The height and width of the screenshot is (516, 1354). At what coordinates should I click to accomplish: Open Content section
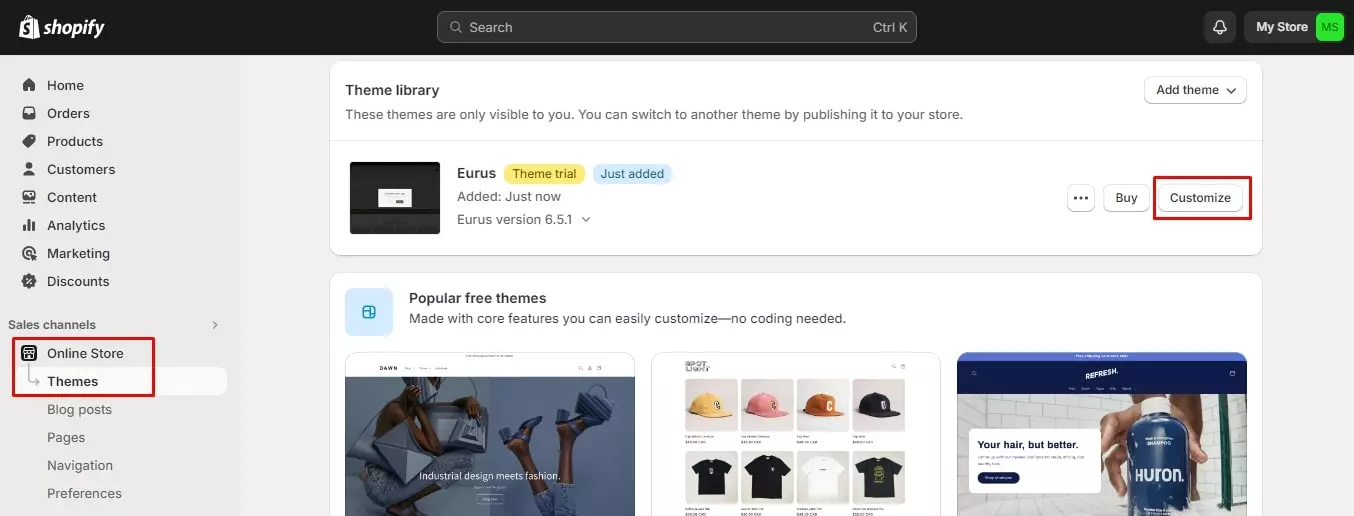click(72, 197)
